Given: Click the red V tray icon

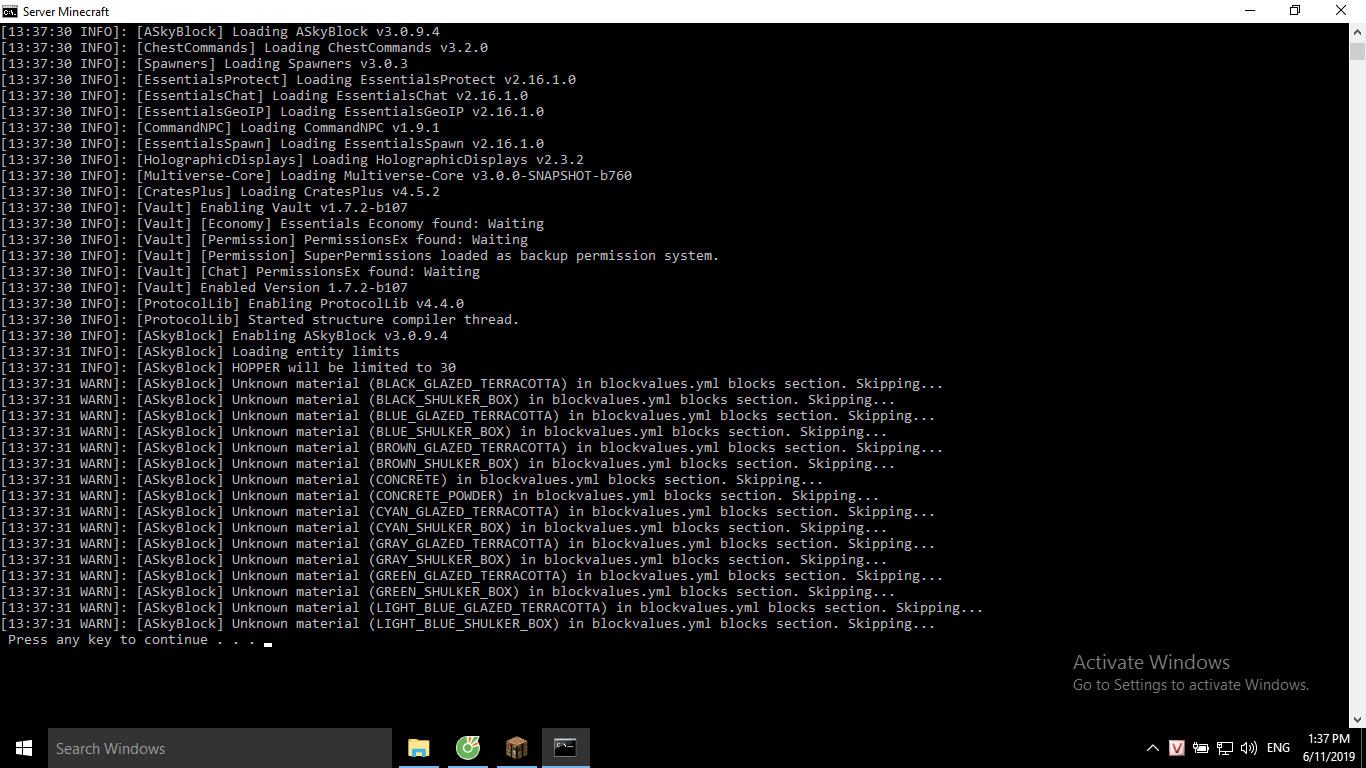Looking at the screenshot, I should pyautogui.click(x=1177, y=748).
